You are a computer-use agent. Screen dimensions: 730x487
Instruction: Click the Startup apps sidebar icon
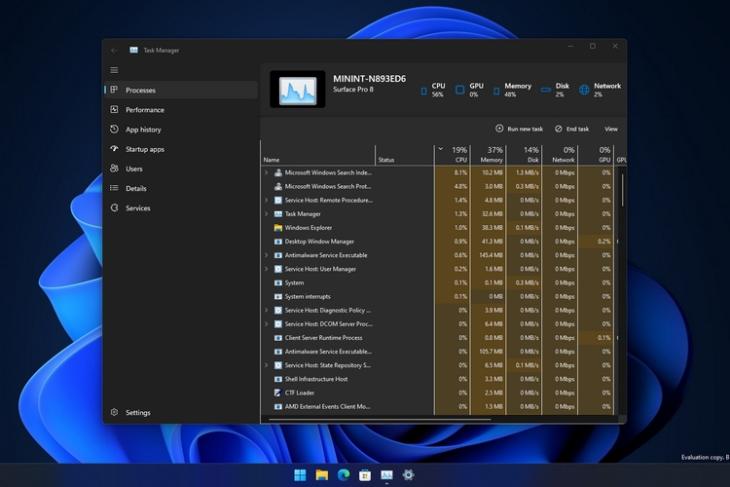pyautogui.click(x=114, y=149)
